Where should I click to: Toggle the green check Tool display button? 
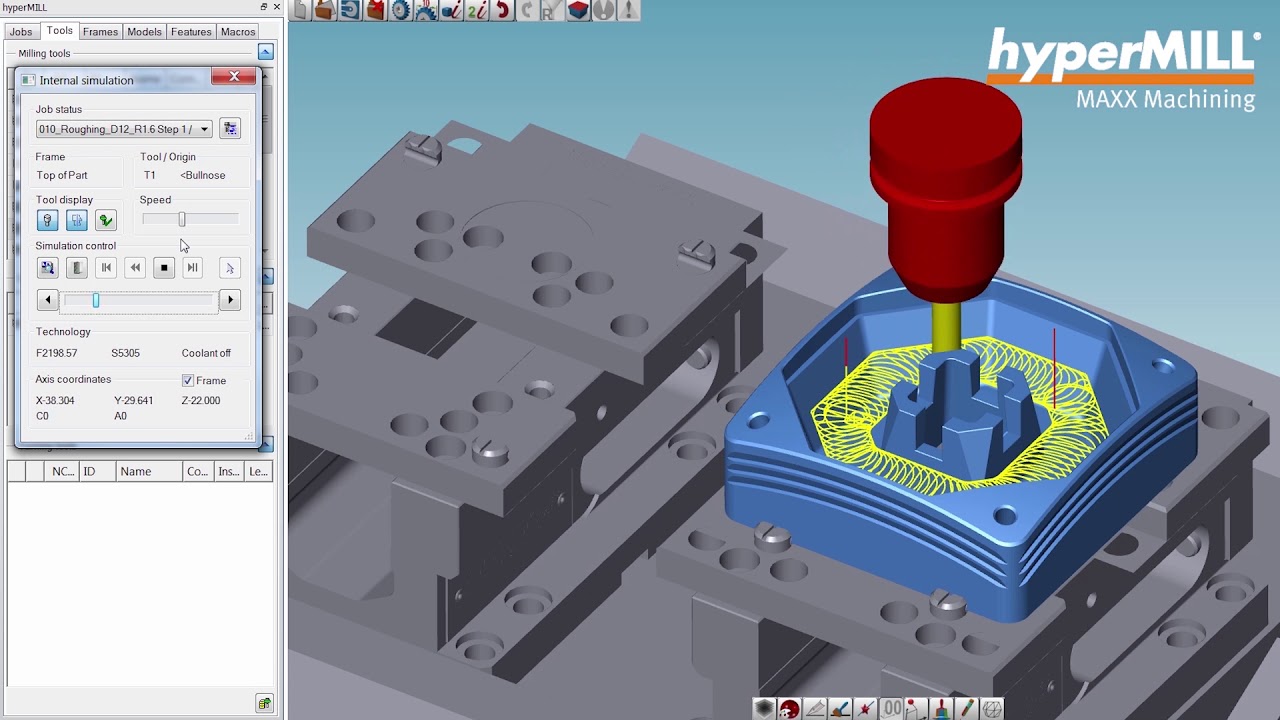pyautogui.click(x=105, y=220)
